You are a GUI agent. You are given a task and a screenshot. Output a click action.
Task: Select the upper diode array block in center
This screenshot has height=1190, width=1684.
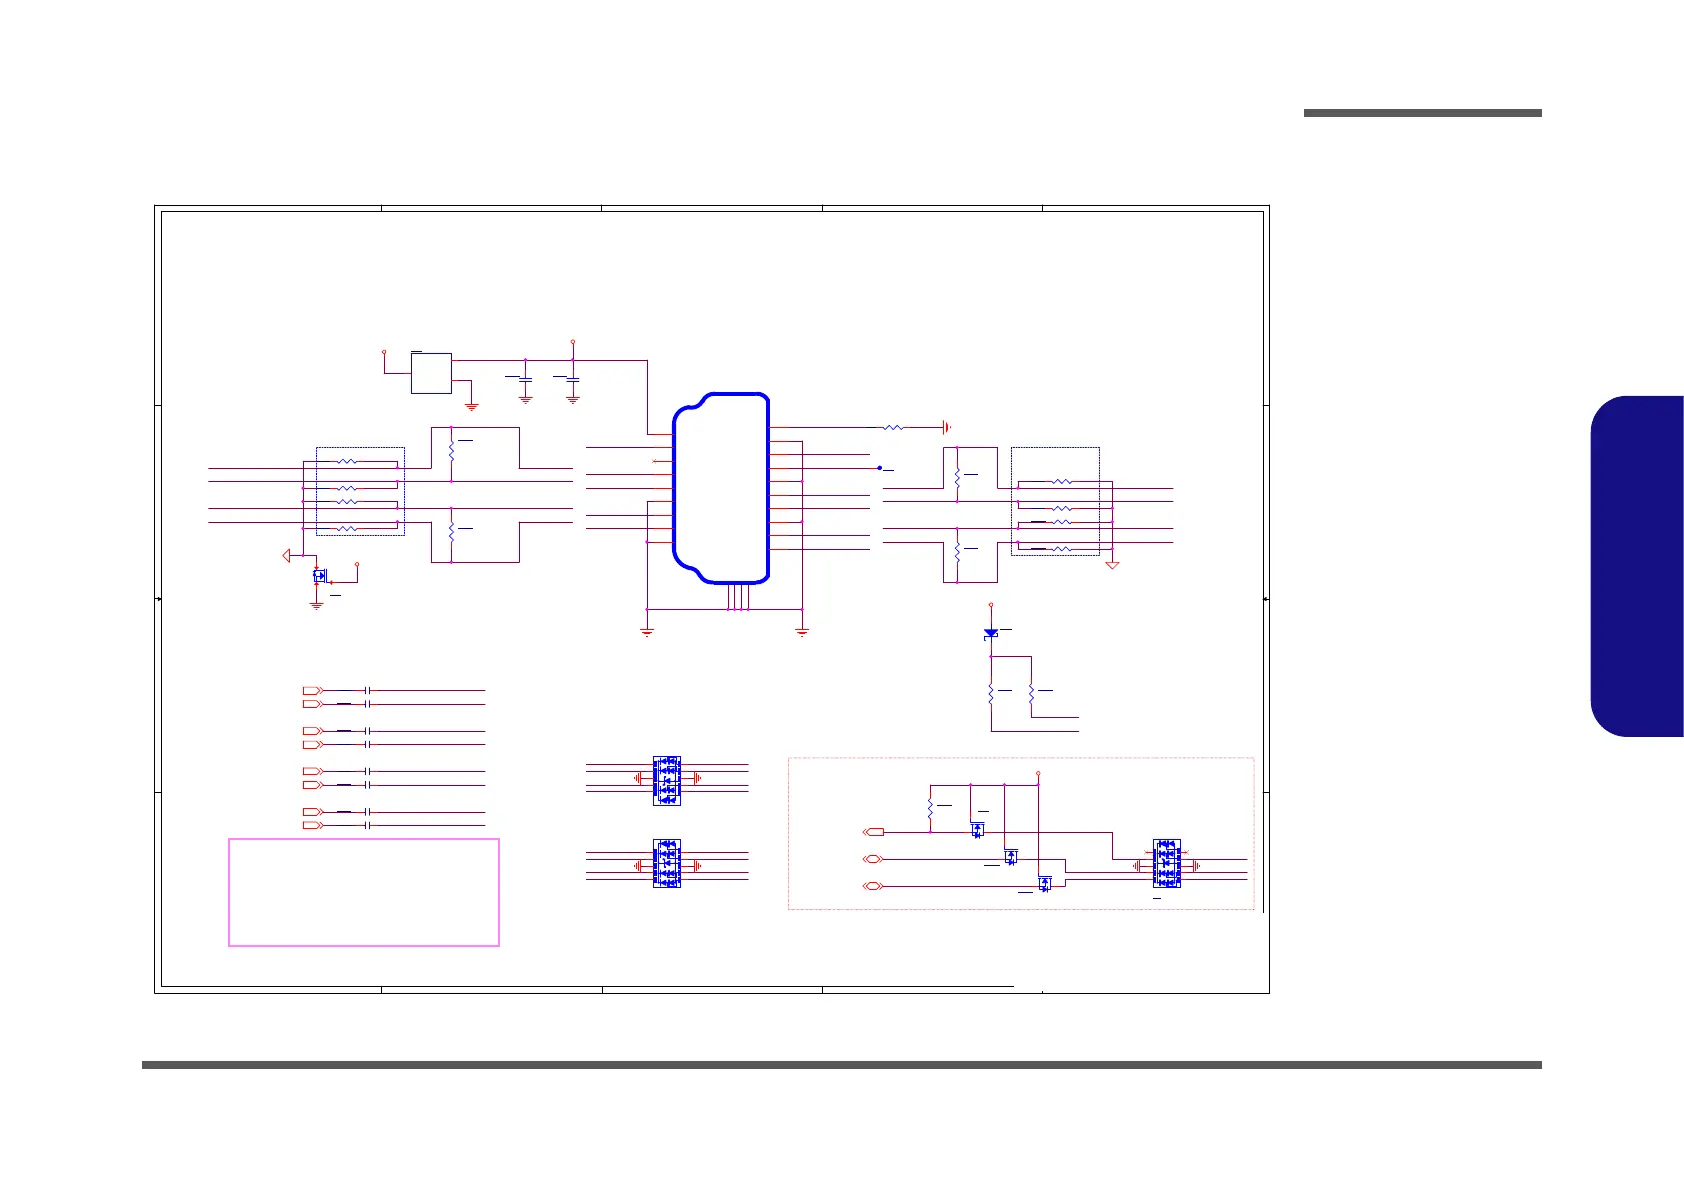(666, 781)
